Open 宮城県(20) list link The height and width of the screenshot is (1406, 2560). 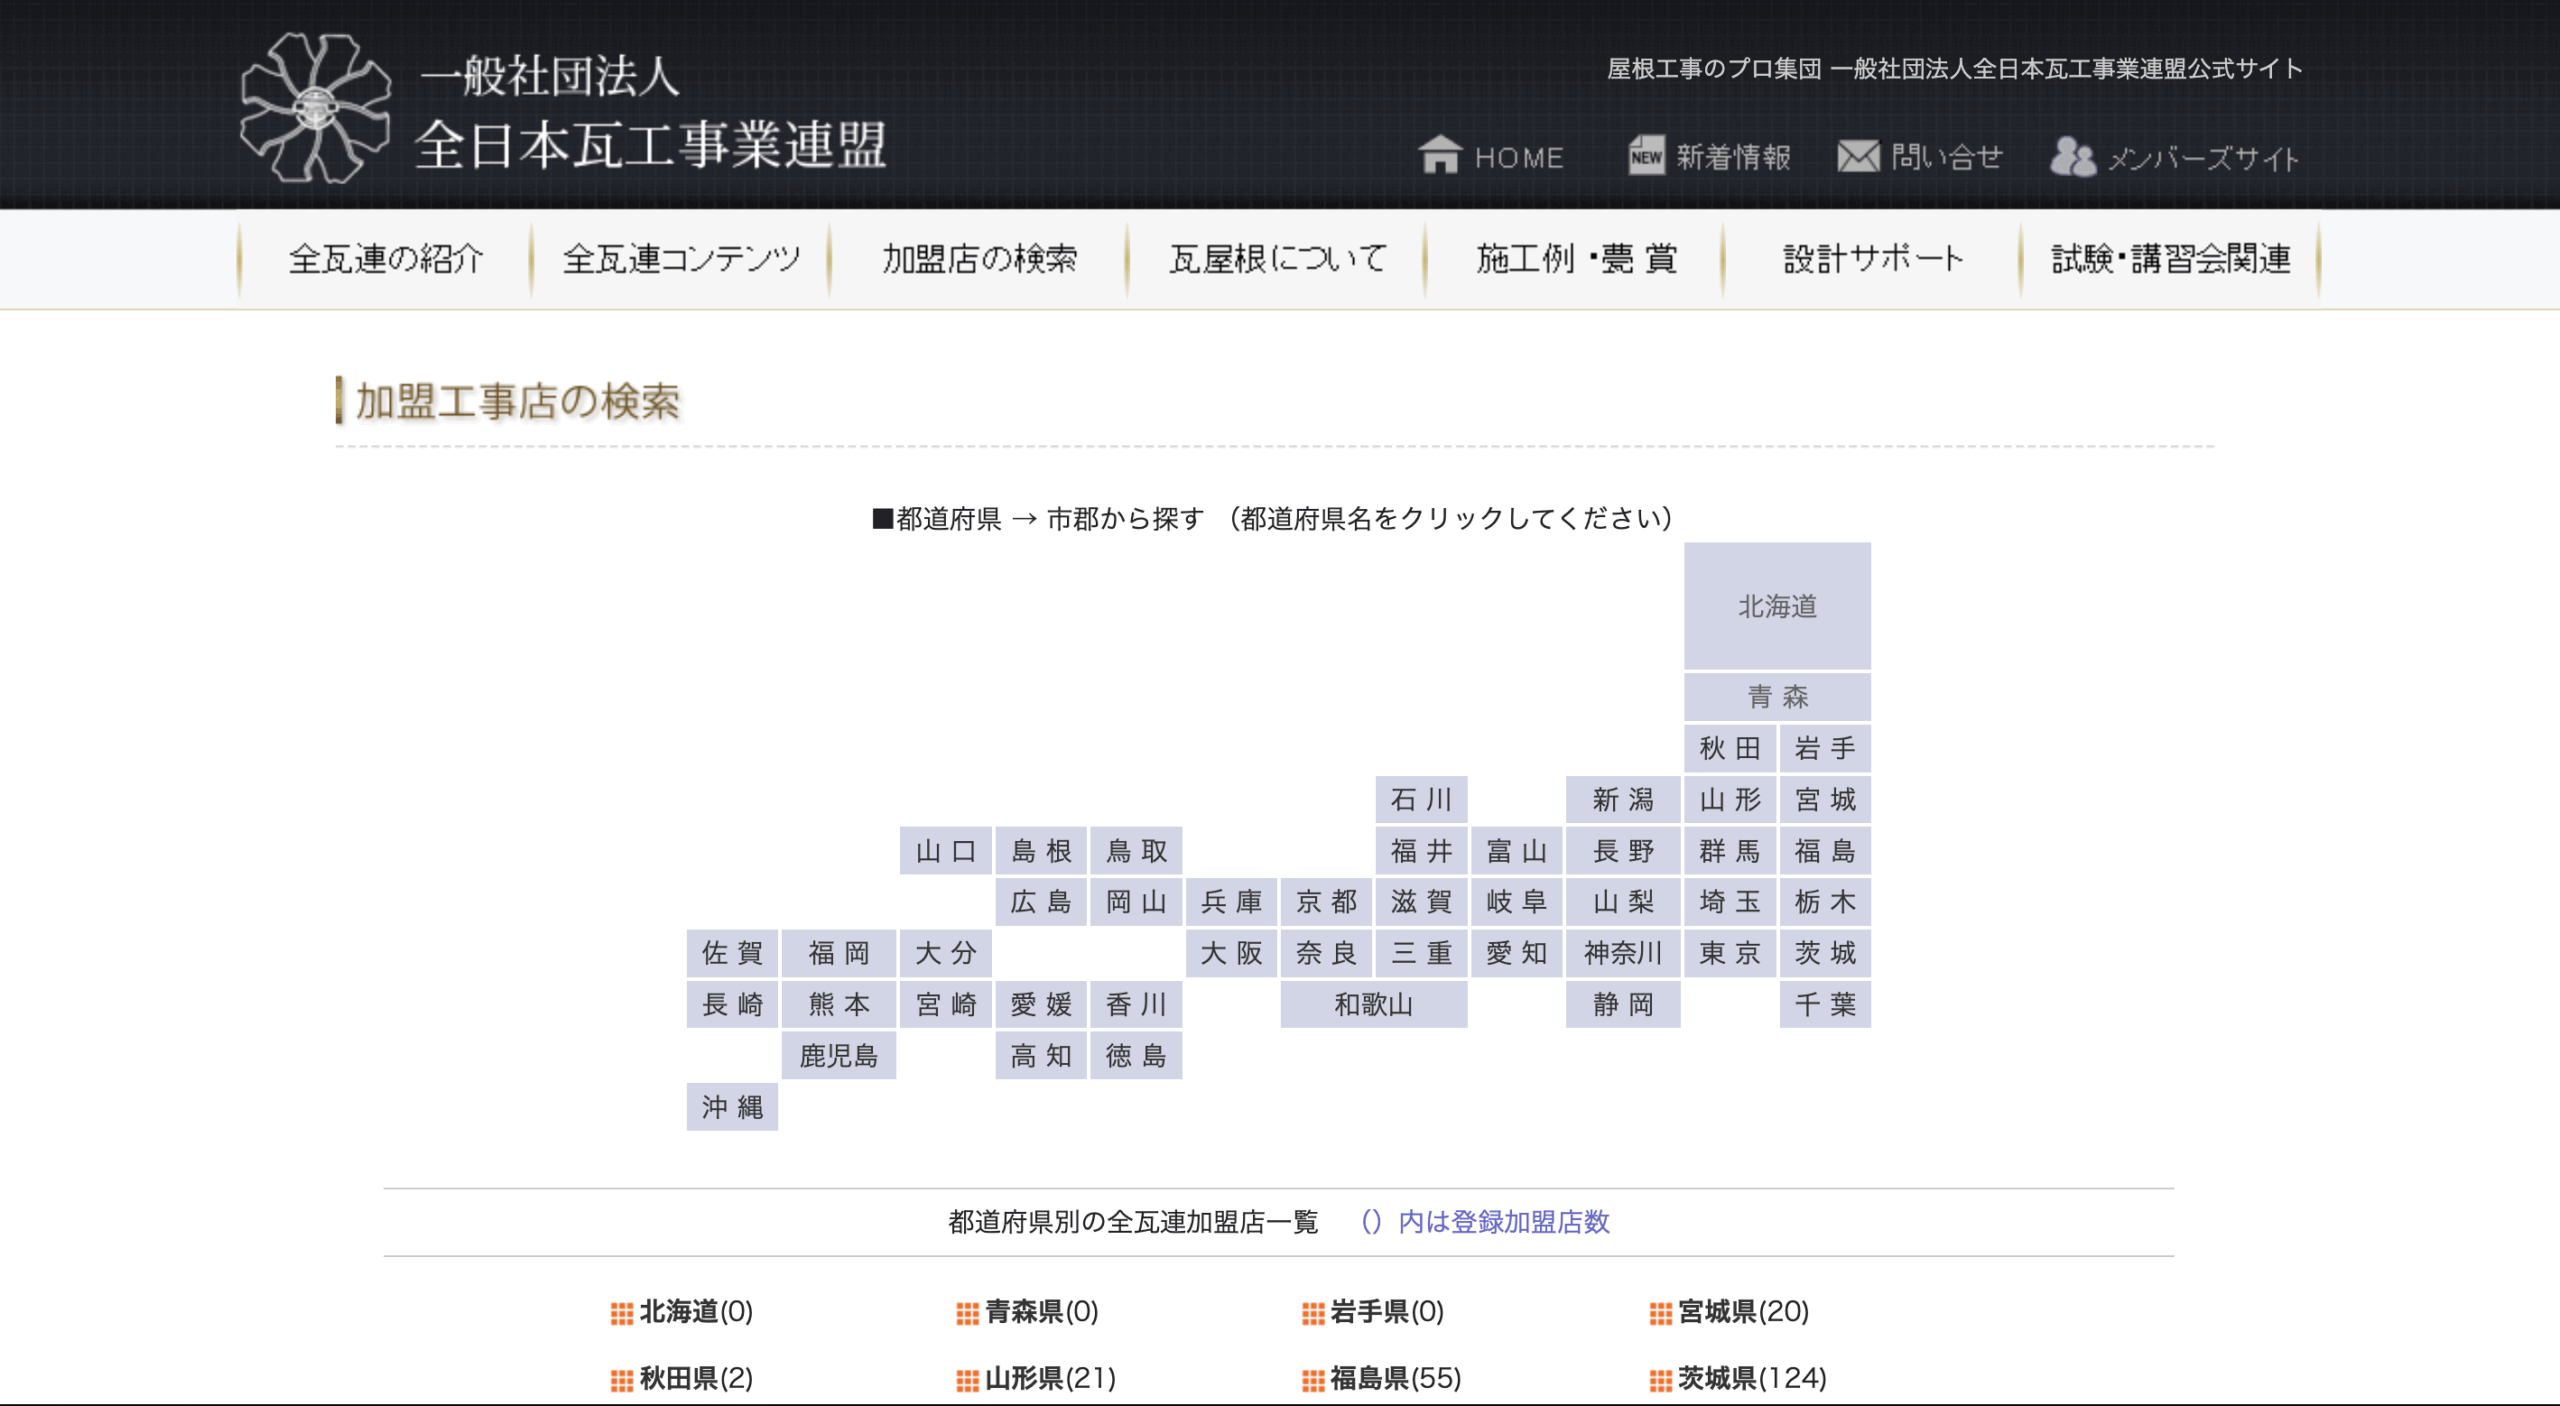1743,1311
